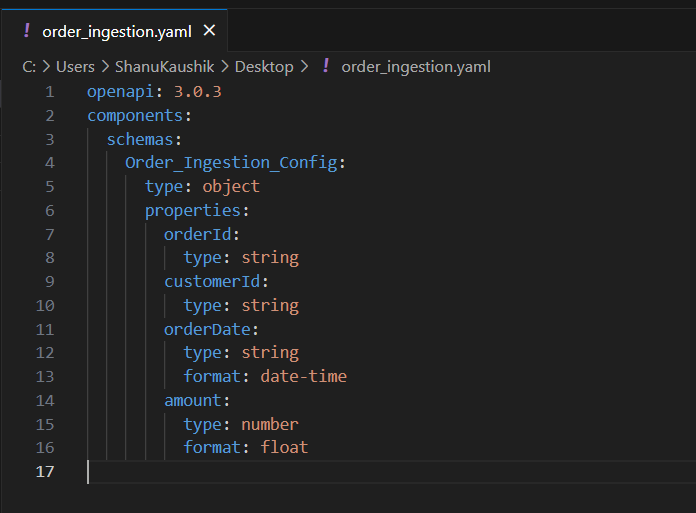This screenshot has height=513, width=696.
Task: Click the date-time format value
Action: tap(303, 376)
